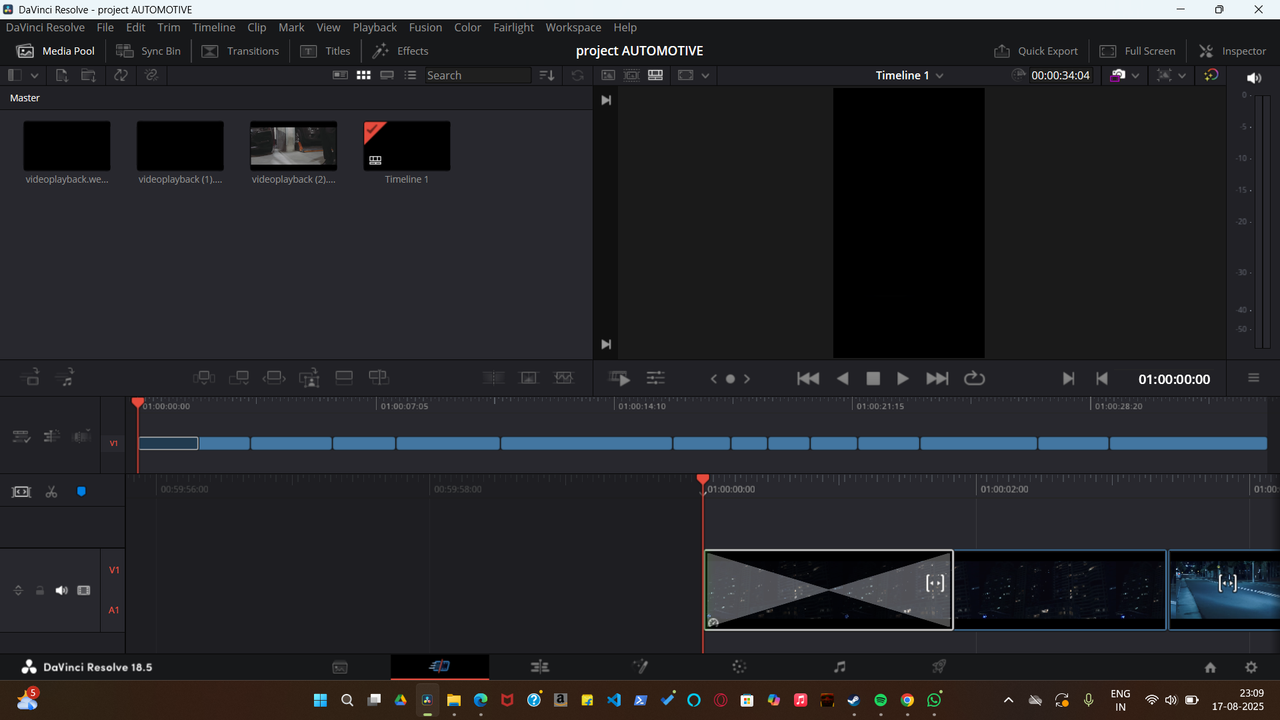The height and width of the screenshot is (720, 1280).
Task: Switch Media Pool to thumbnail view
Action: tap(363, 75)
